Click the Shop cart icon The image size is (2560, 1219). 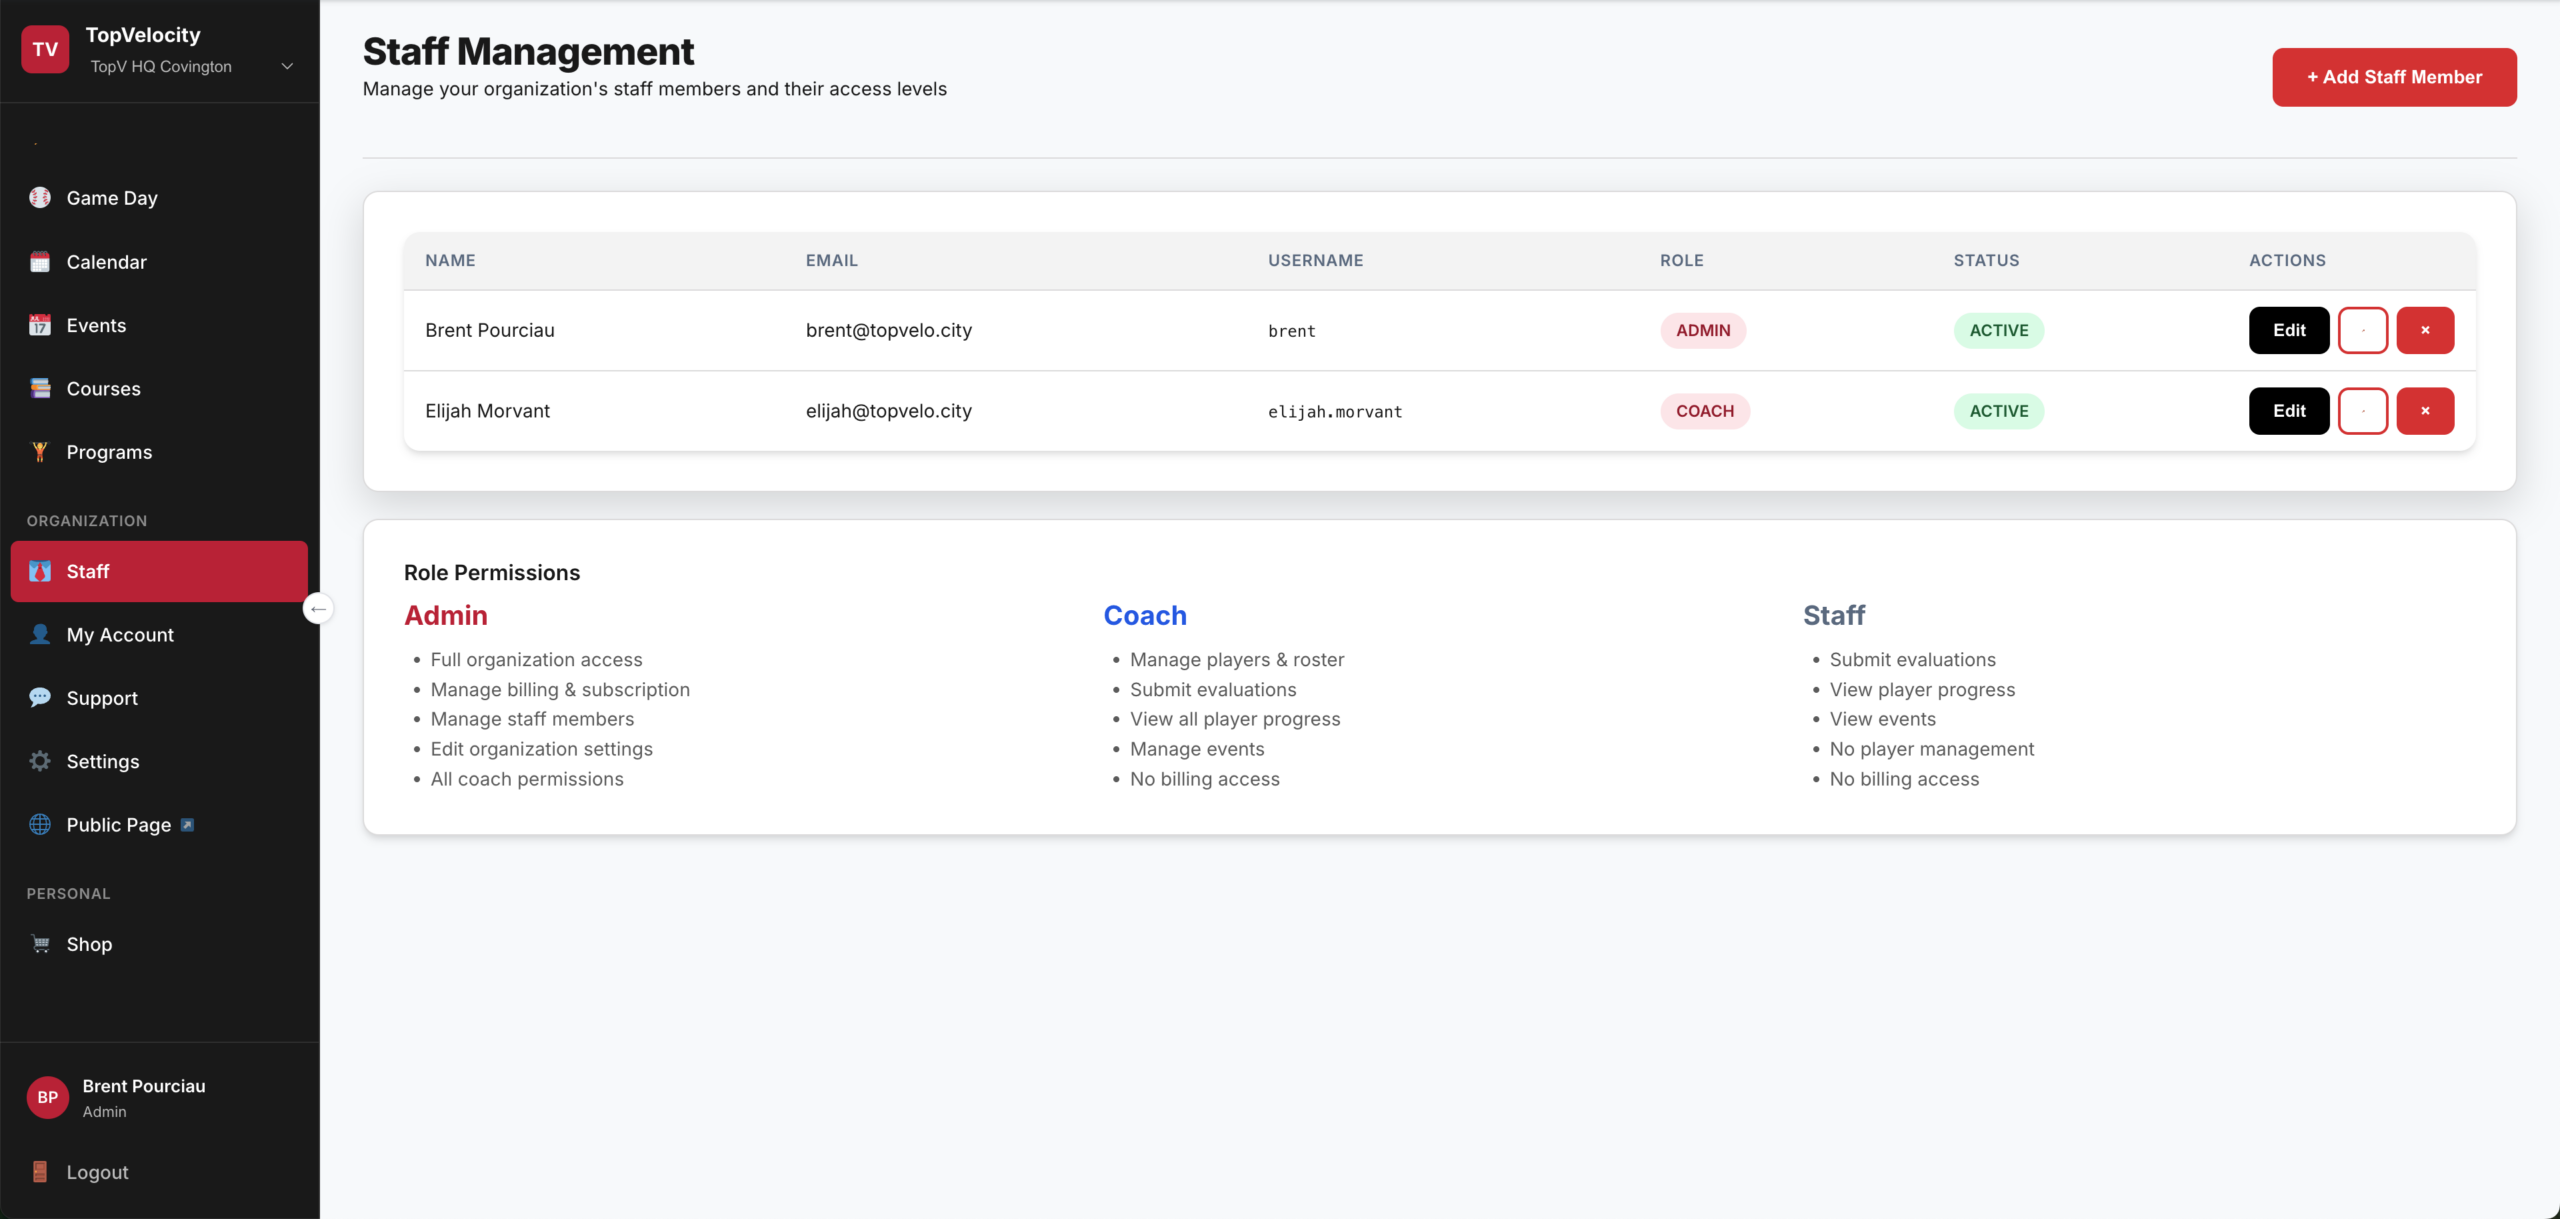coord(40,944)
